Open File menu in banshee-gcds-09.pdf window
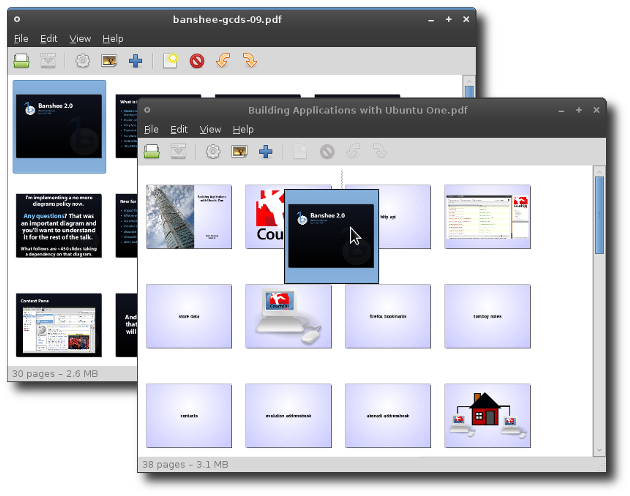 pos(21,39)
